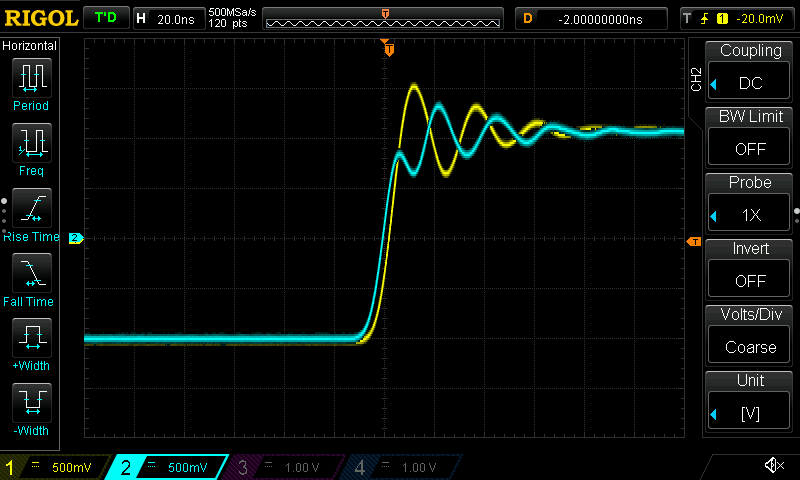Select the +Width measurement icon

(x=32, y=338)
